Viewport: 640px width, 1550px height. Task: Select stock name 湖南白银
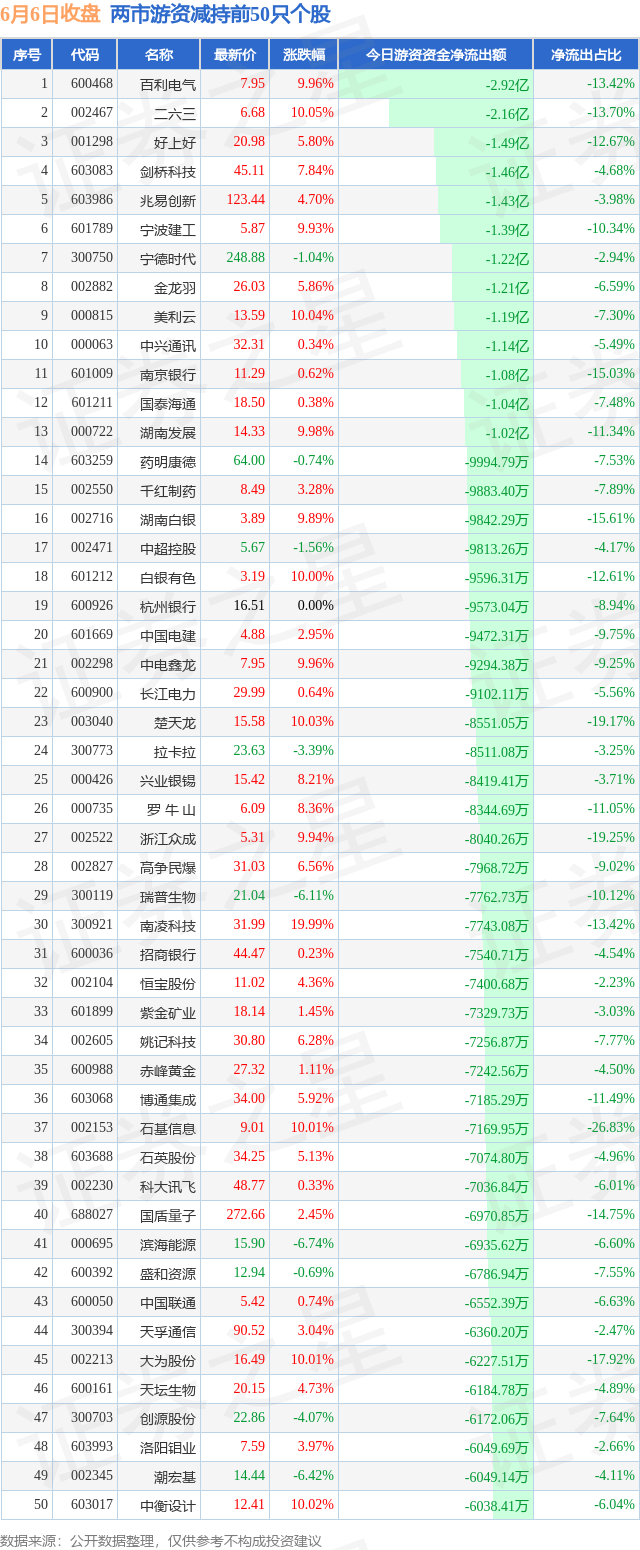168,519
